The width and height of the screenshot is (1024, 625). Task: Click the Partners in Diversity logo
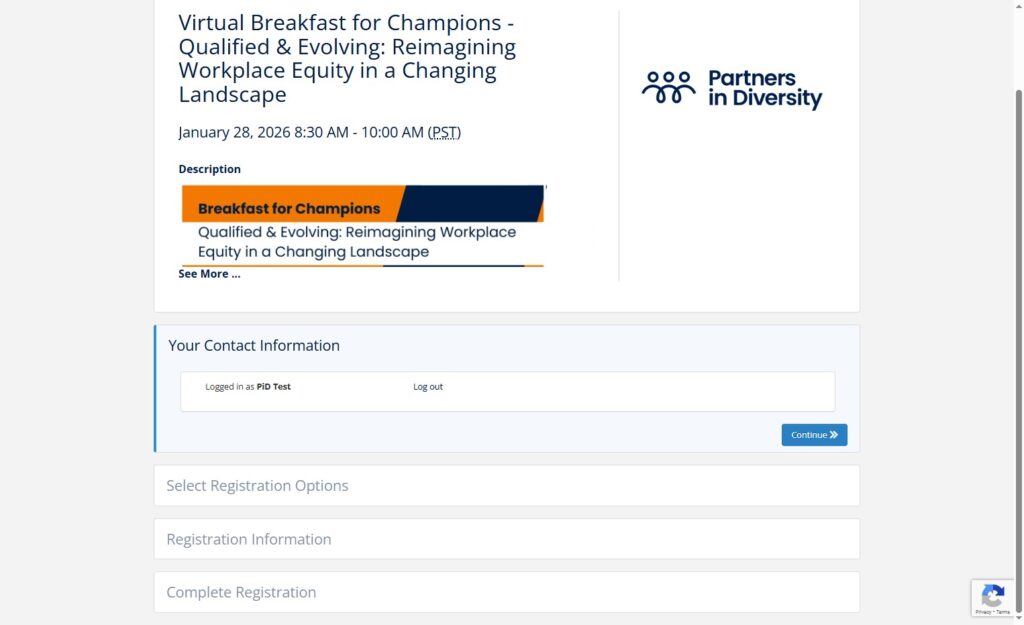(x=731, y=89)
